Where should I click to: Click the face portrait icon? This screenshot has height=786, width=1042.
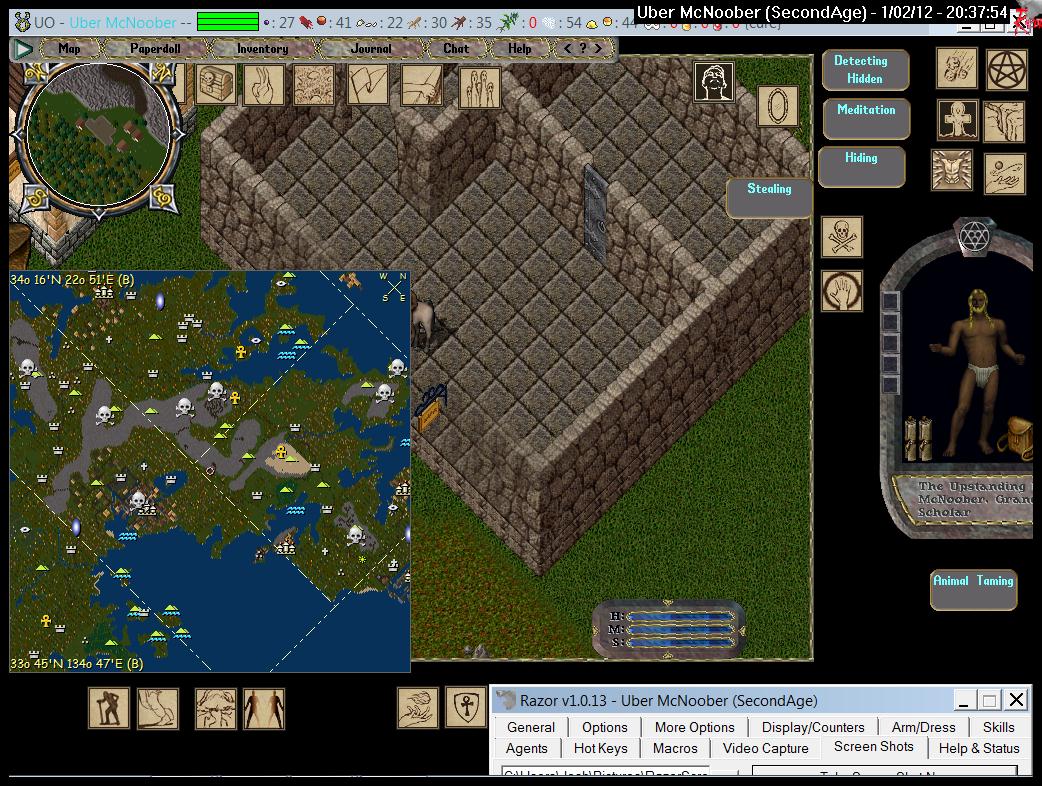tap(714, 82)
